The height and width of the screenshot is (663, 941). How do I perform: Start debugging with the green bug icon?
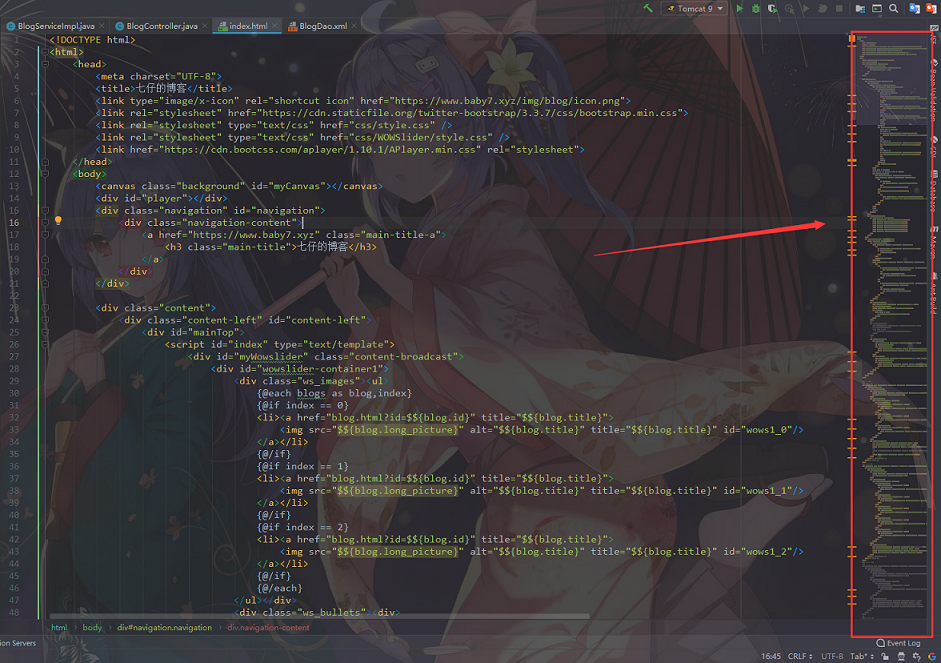pyautogui.click(x=756, y=8)
